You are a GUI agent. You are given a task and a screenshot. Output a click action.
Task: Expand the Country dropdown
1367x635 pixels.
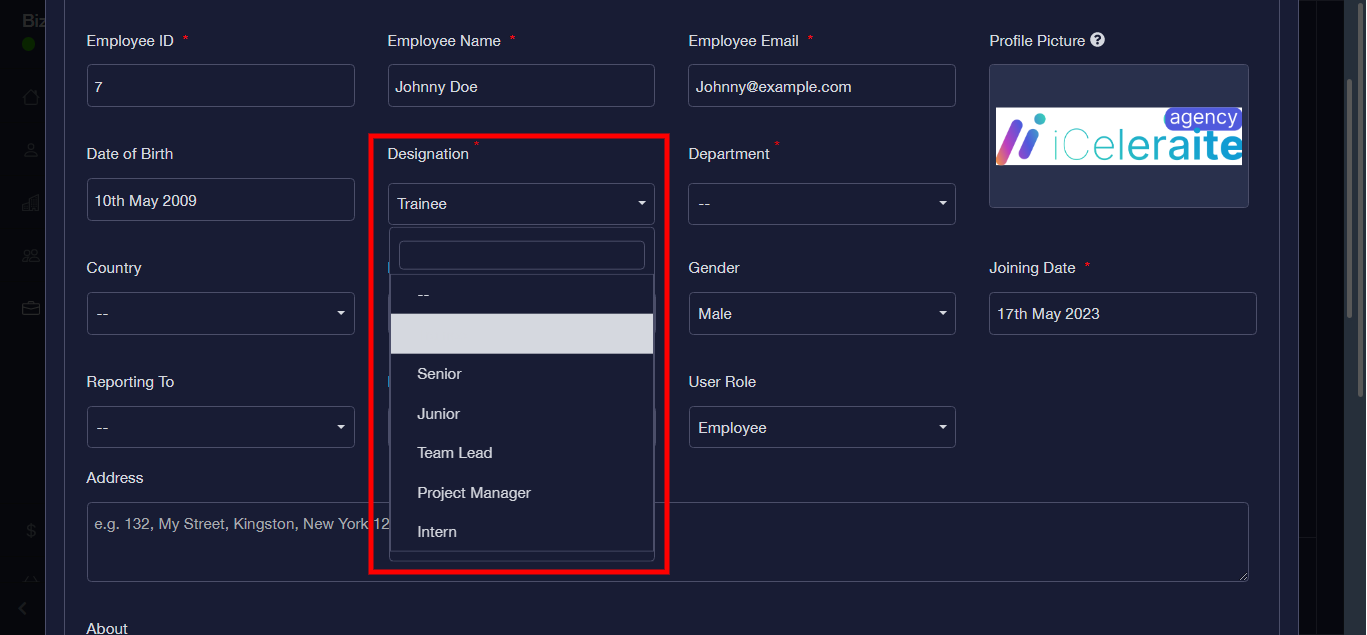point(220,314)
